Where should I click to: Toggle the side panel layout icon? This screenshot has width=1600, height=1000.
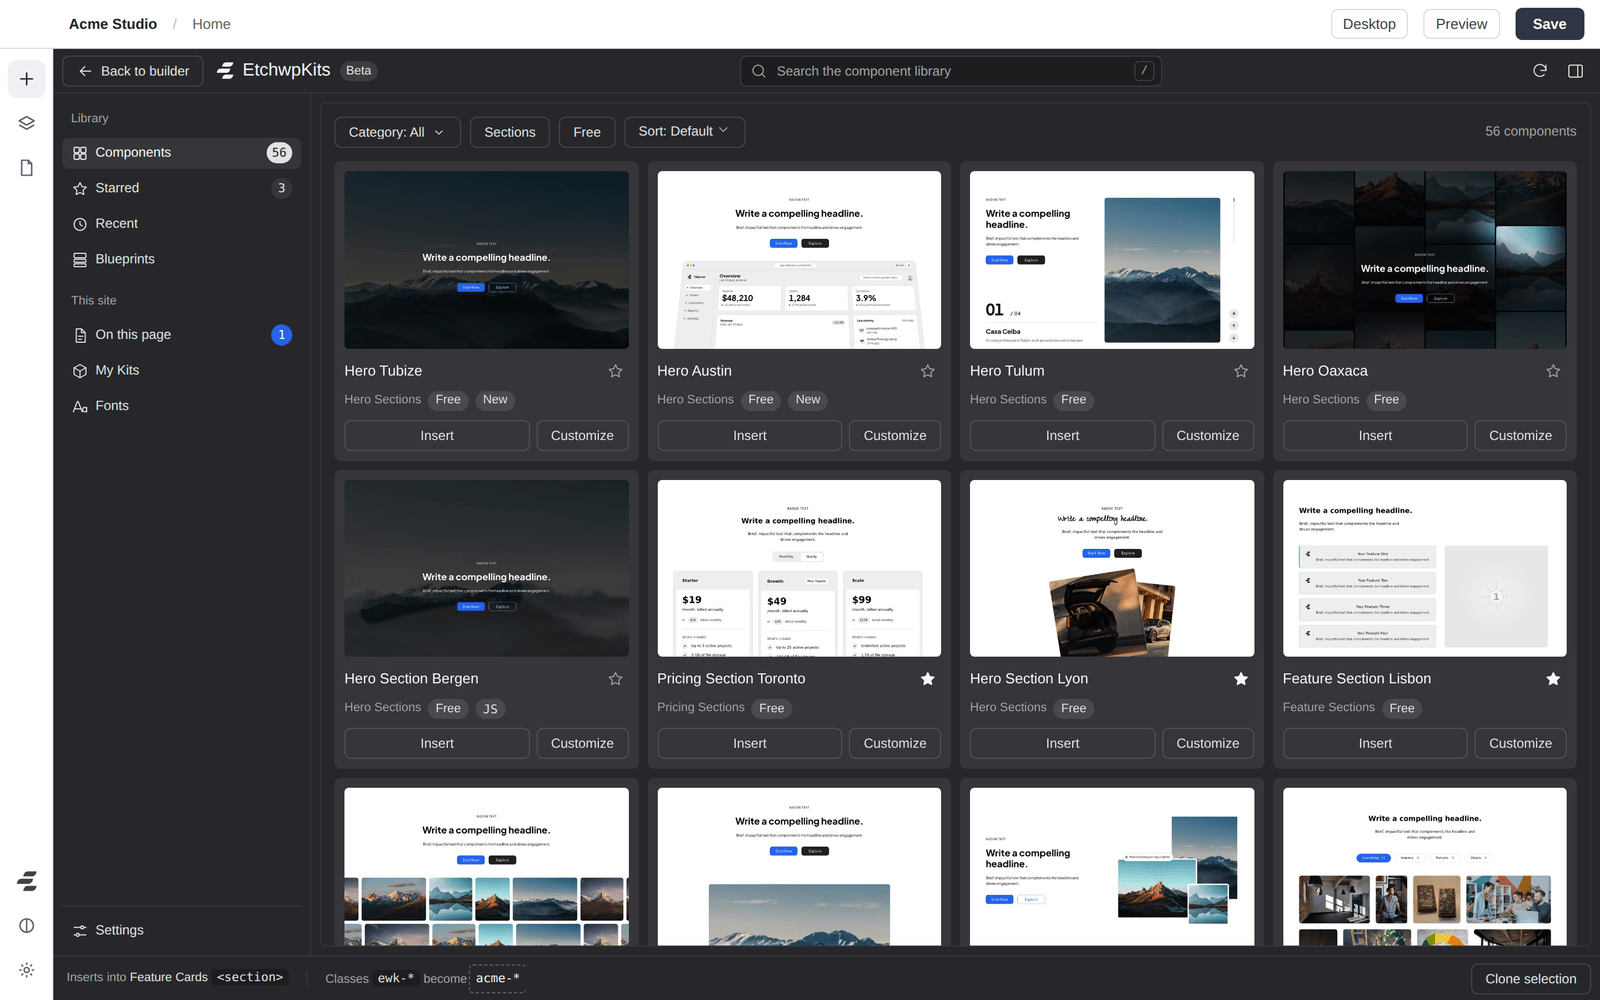click(1575, 71)
